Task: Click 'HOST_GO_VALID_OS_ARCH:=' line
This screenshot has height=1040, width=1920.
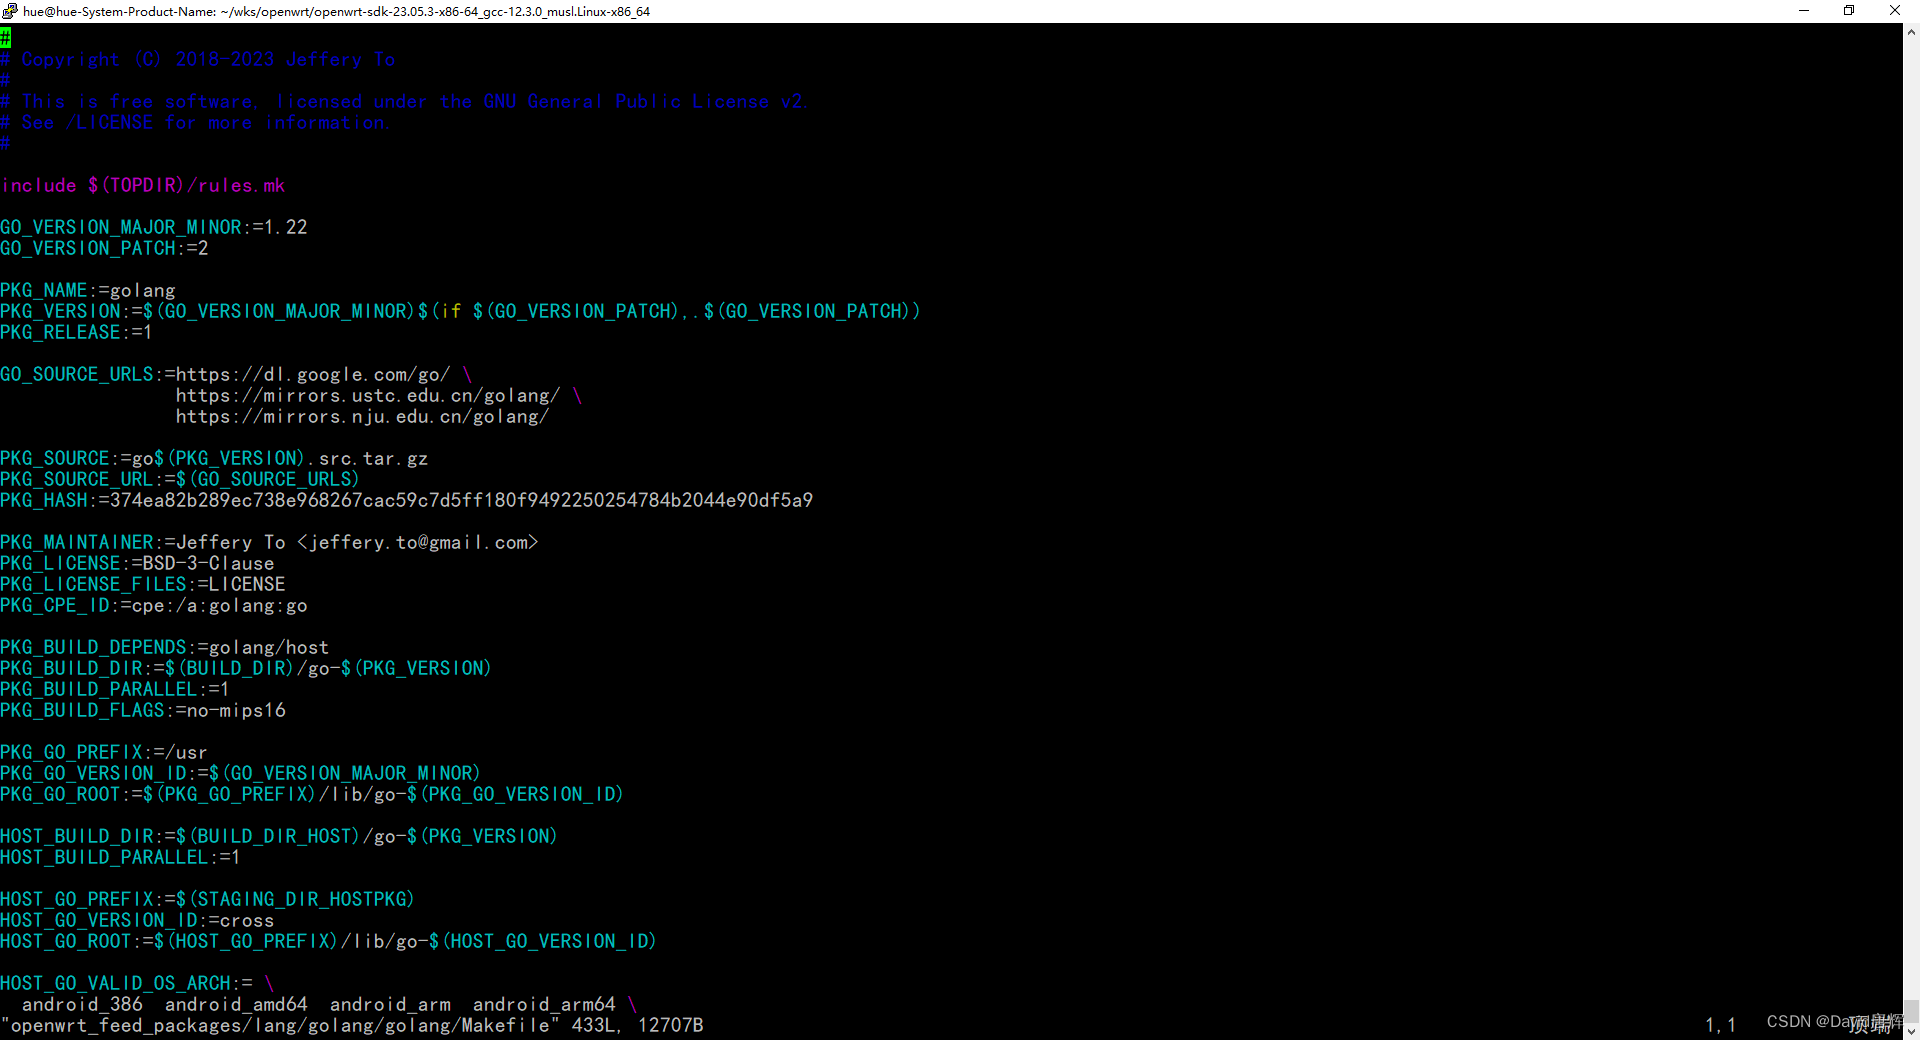Action: point(137,984)
